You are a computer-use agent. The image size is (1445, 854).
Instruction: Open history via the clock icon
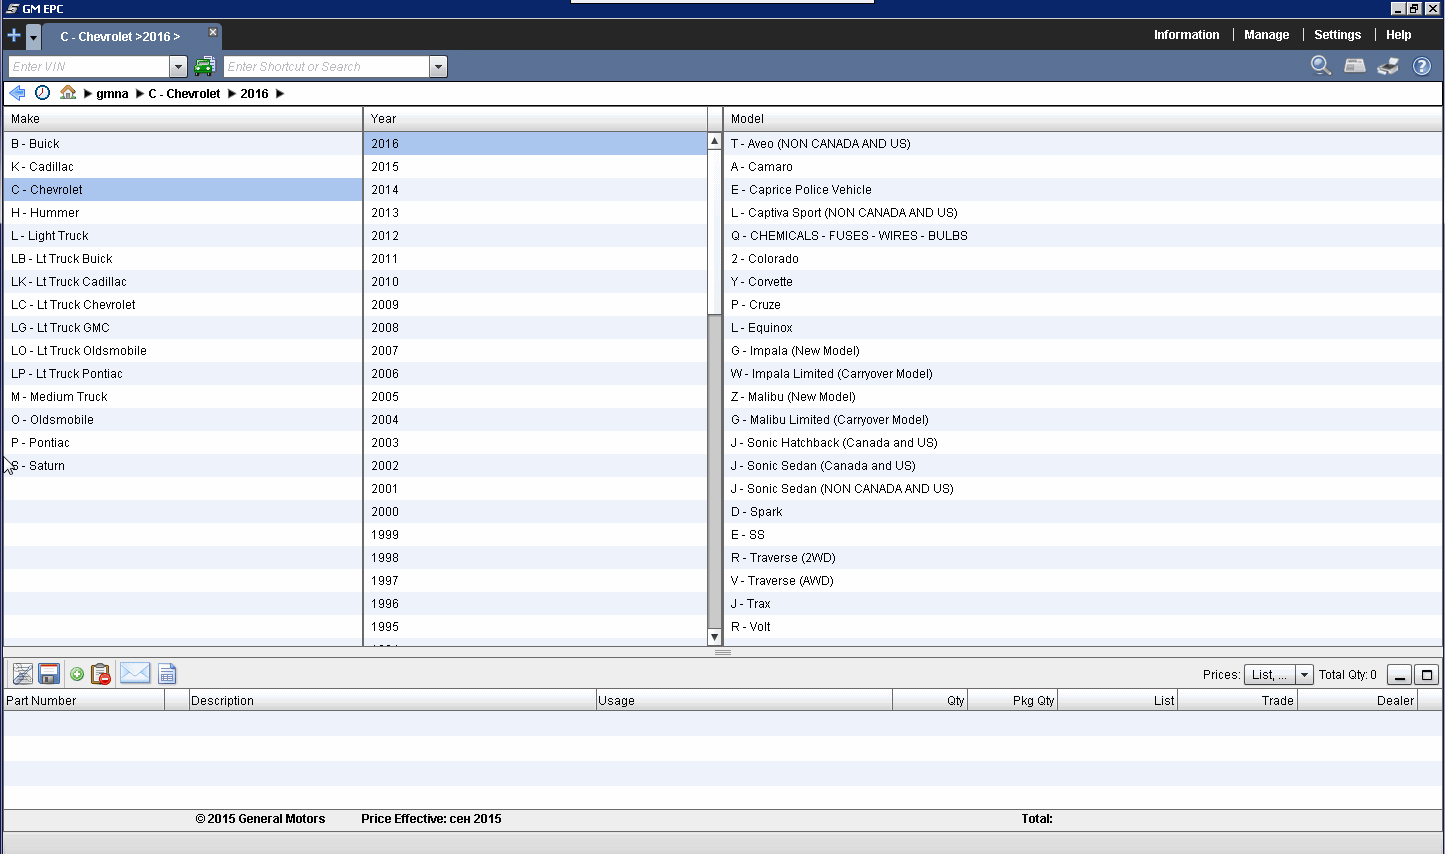point(42,93)
